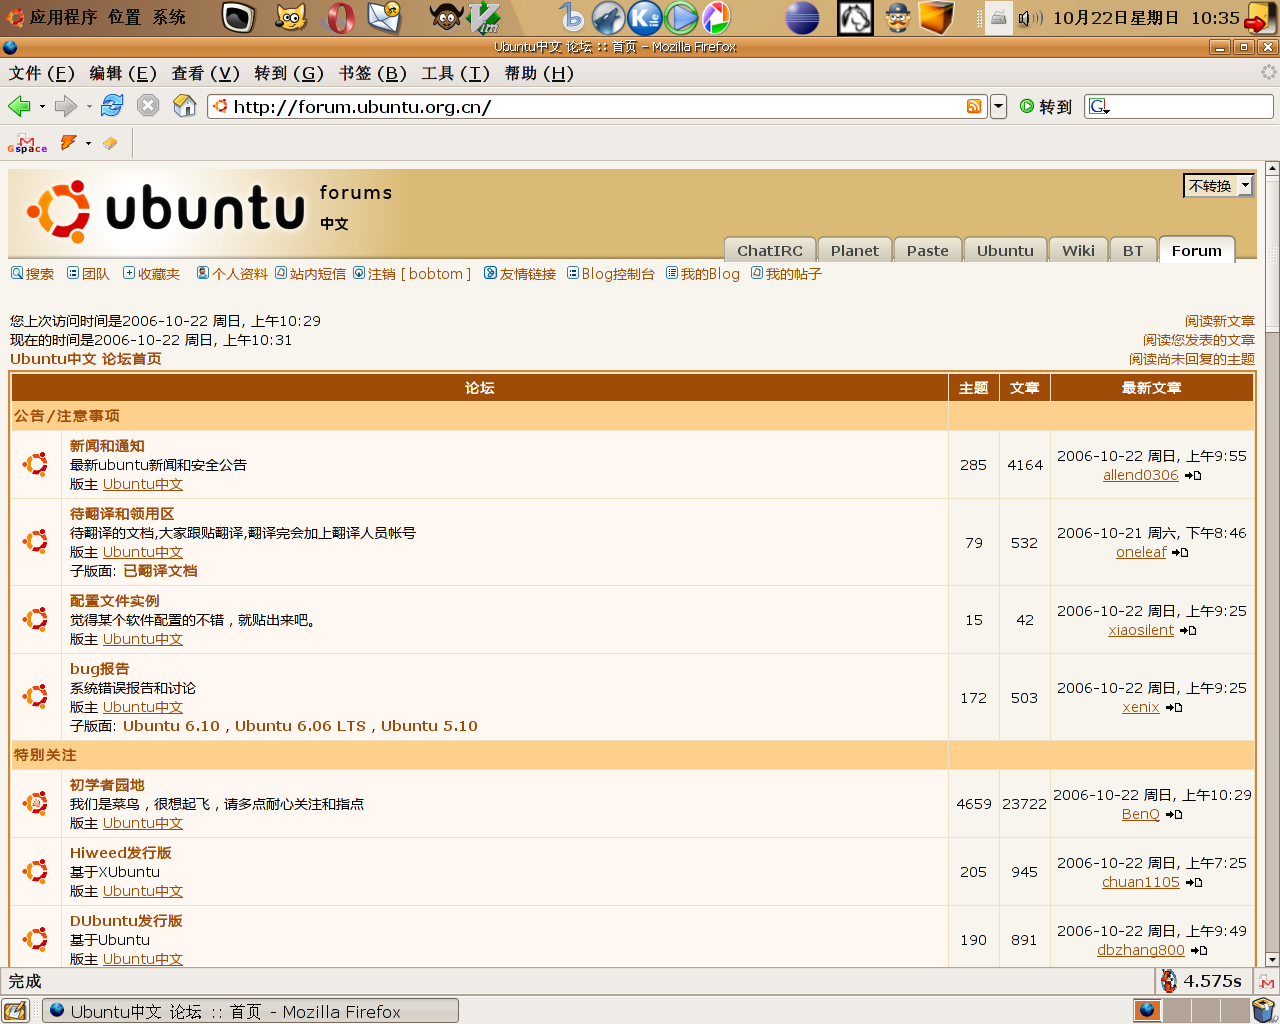Open the media player play-button launcher

[x=681, y=17]
